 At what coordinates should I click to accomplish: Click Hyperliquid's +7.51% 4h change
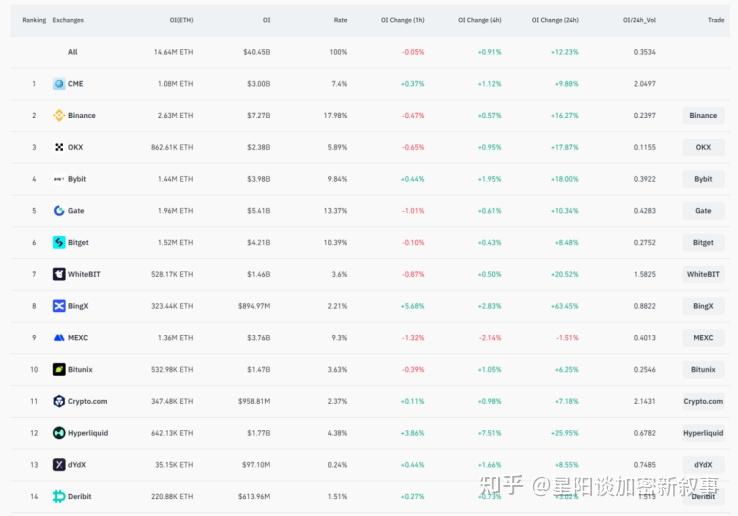point(489,433)
